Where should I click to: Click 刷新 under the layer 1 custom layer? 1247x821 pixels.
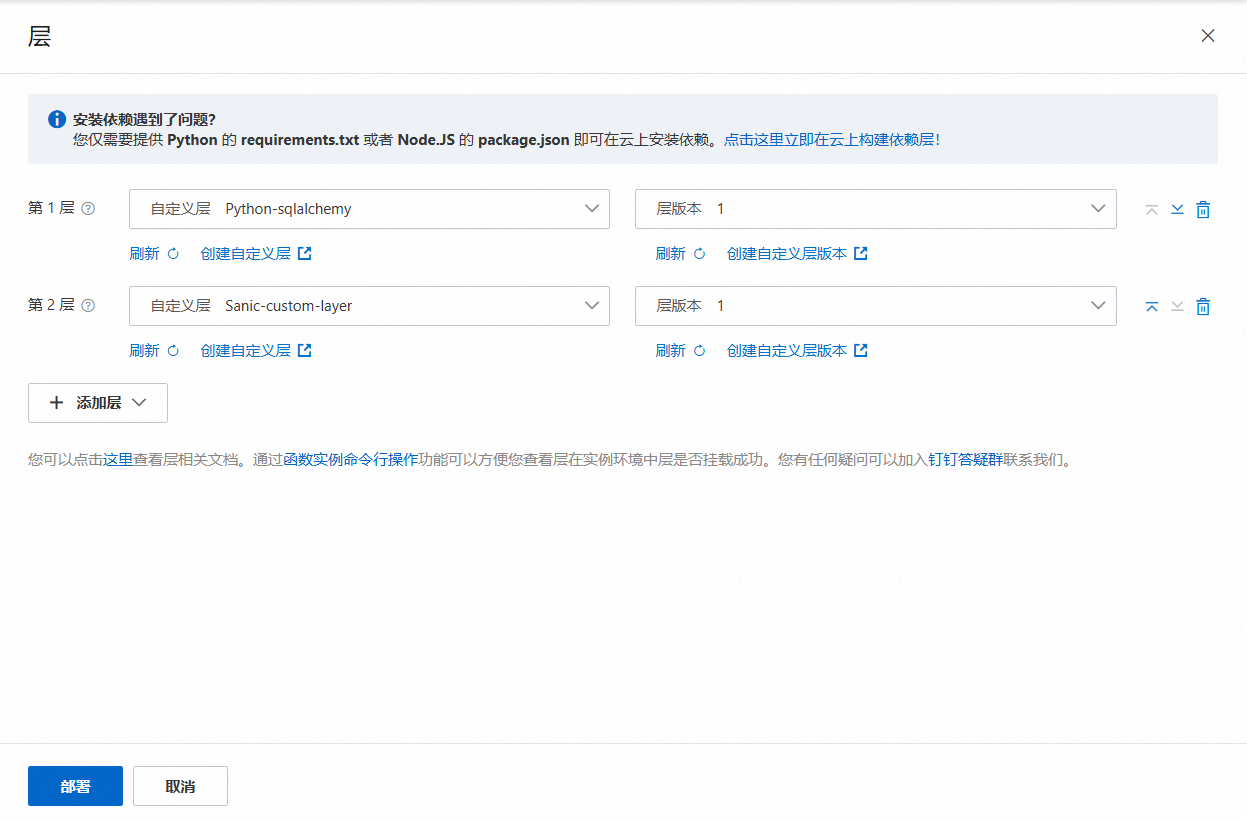144,254
